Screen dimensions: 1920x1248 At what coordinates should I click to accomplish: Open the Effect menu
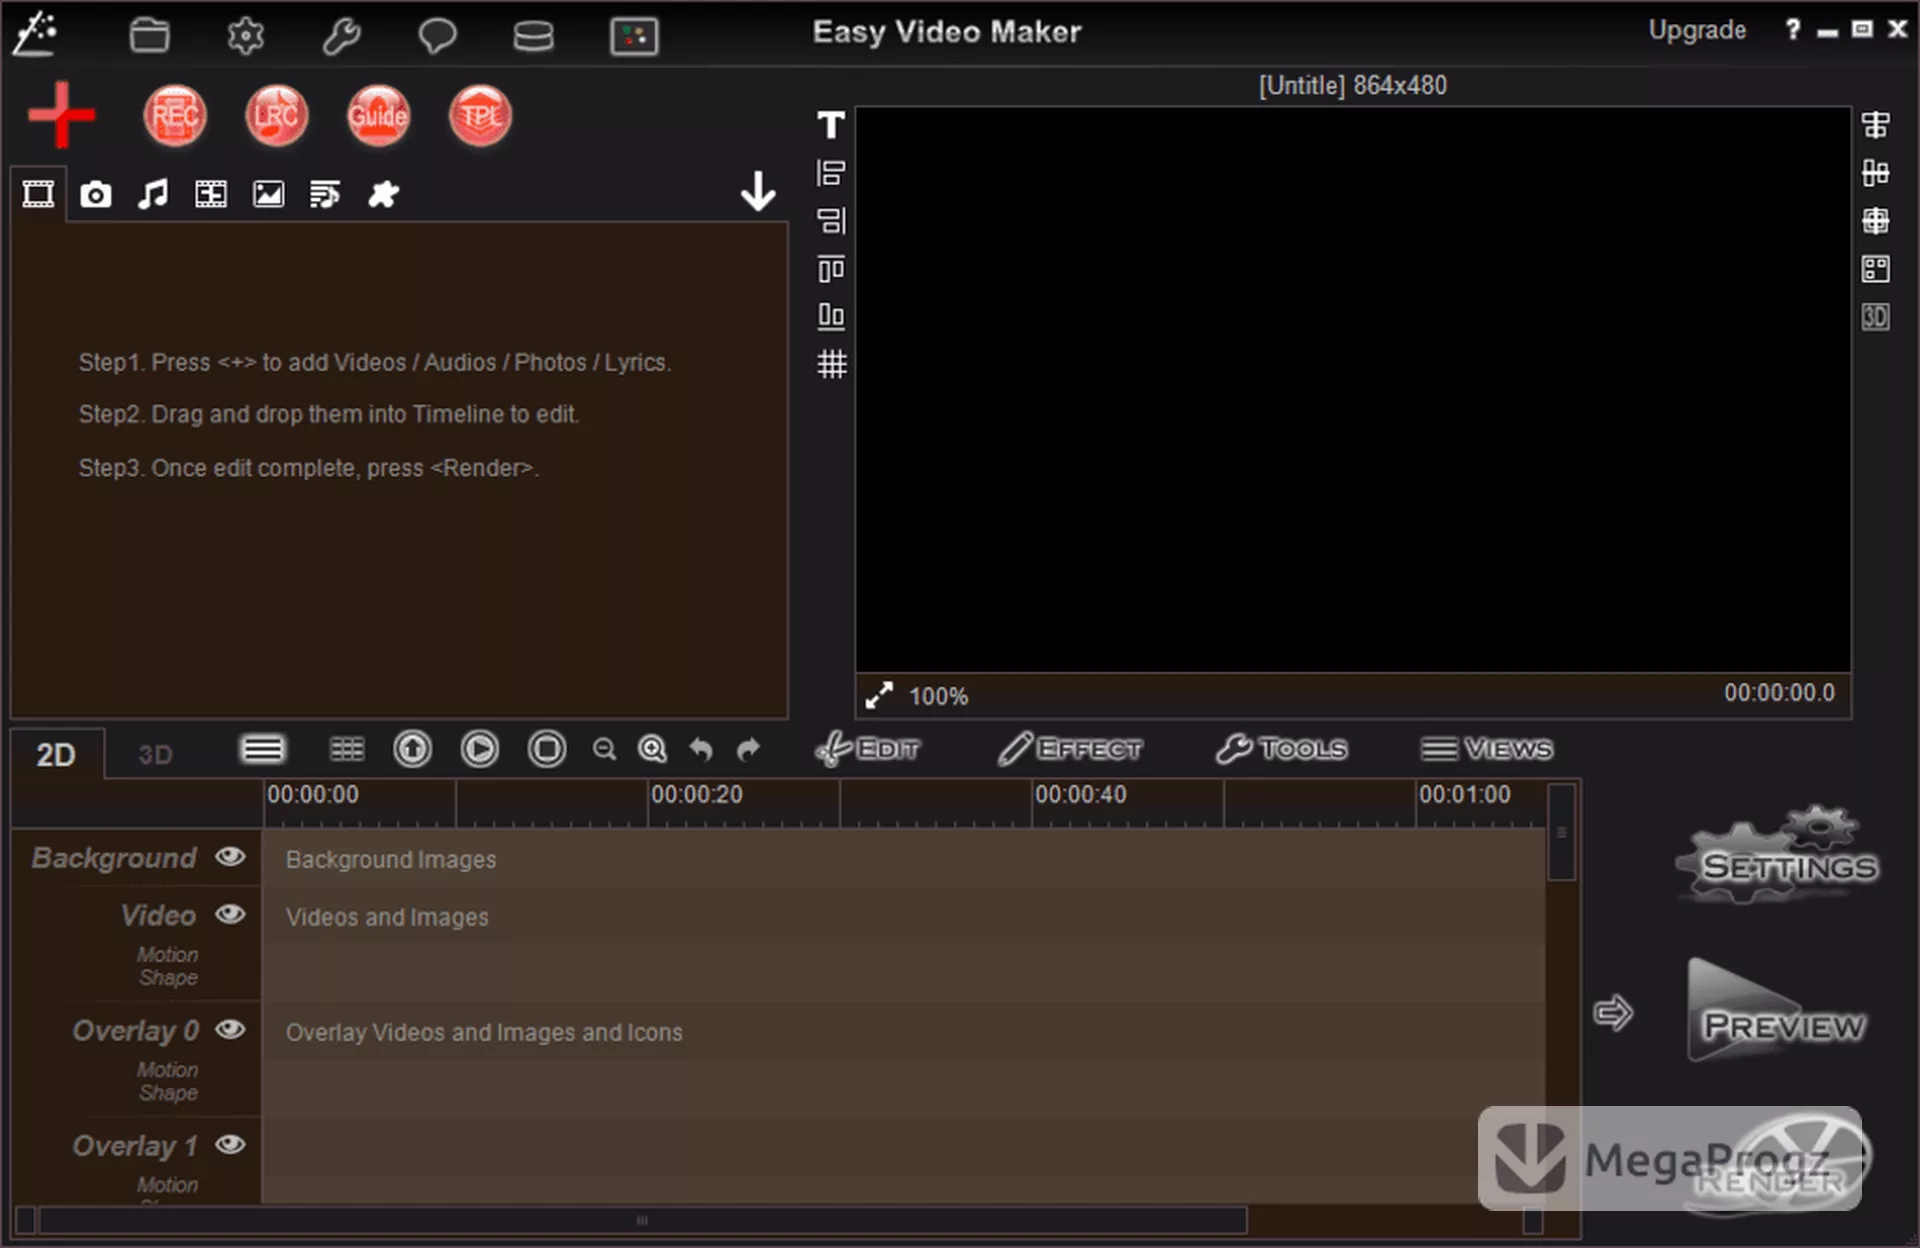click(x=1070, y=749)
